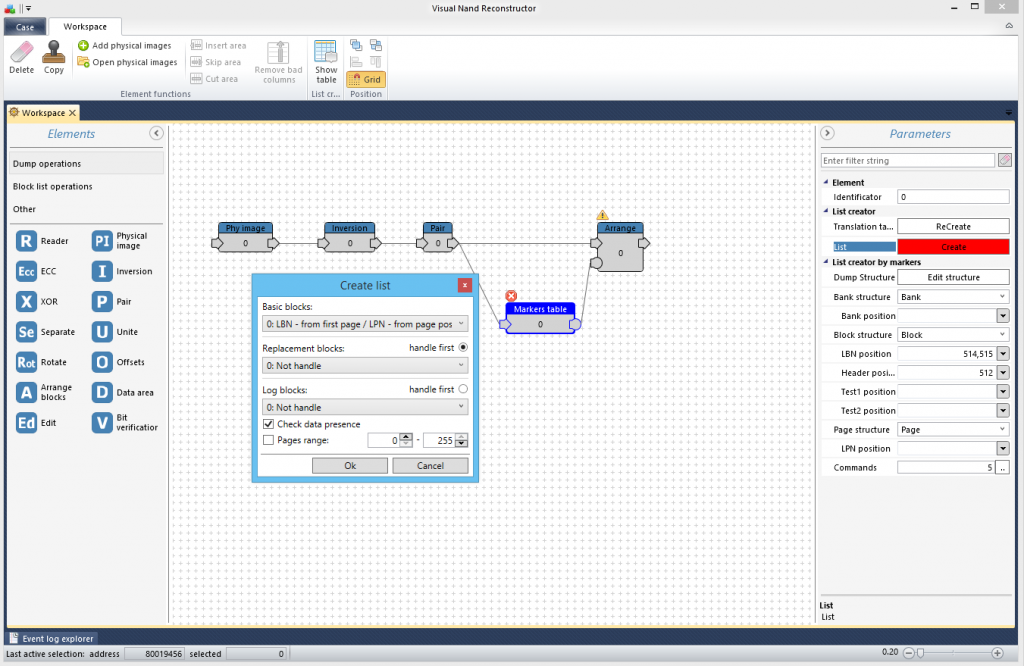Select the Arrange blocks element icon

pyautogui.click(x=26, y=392)
